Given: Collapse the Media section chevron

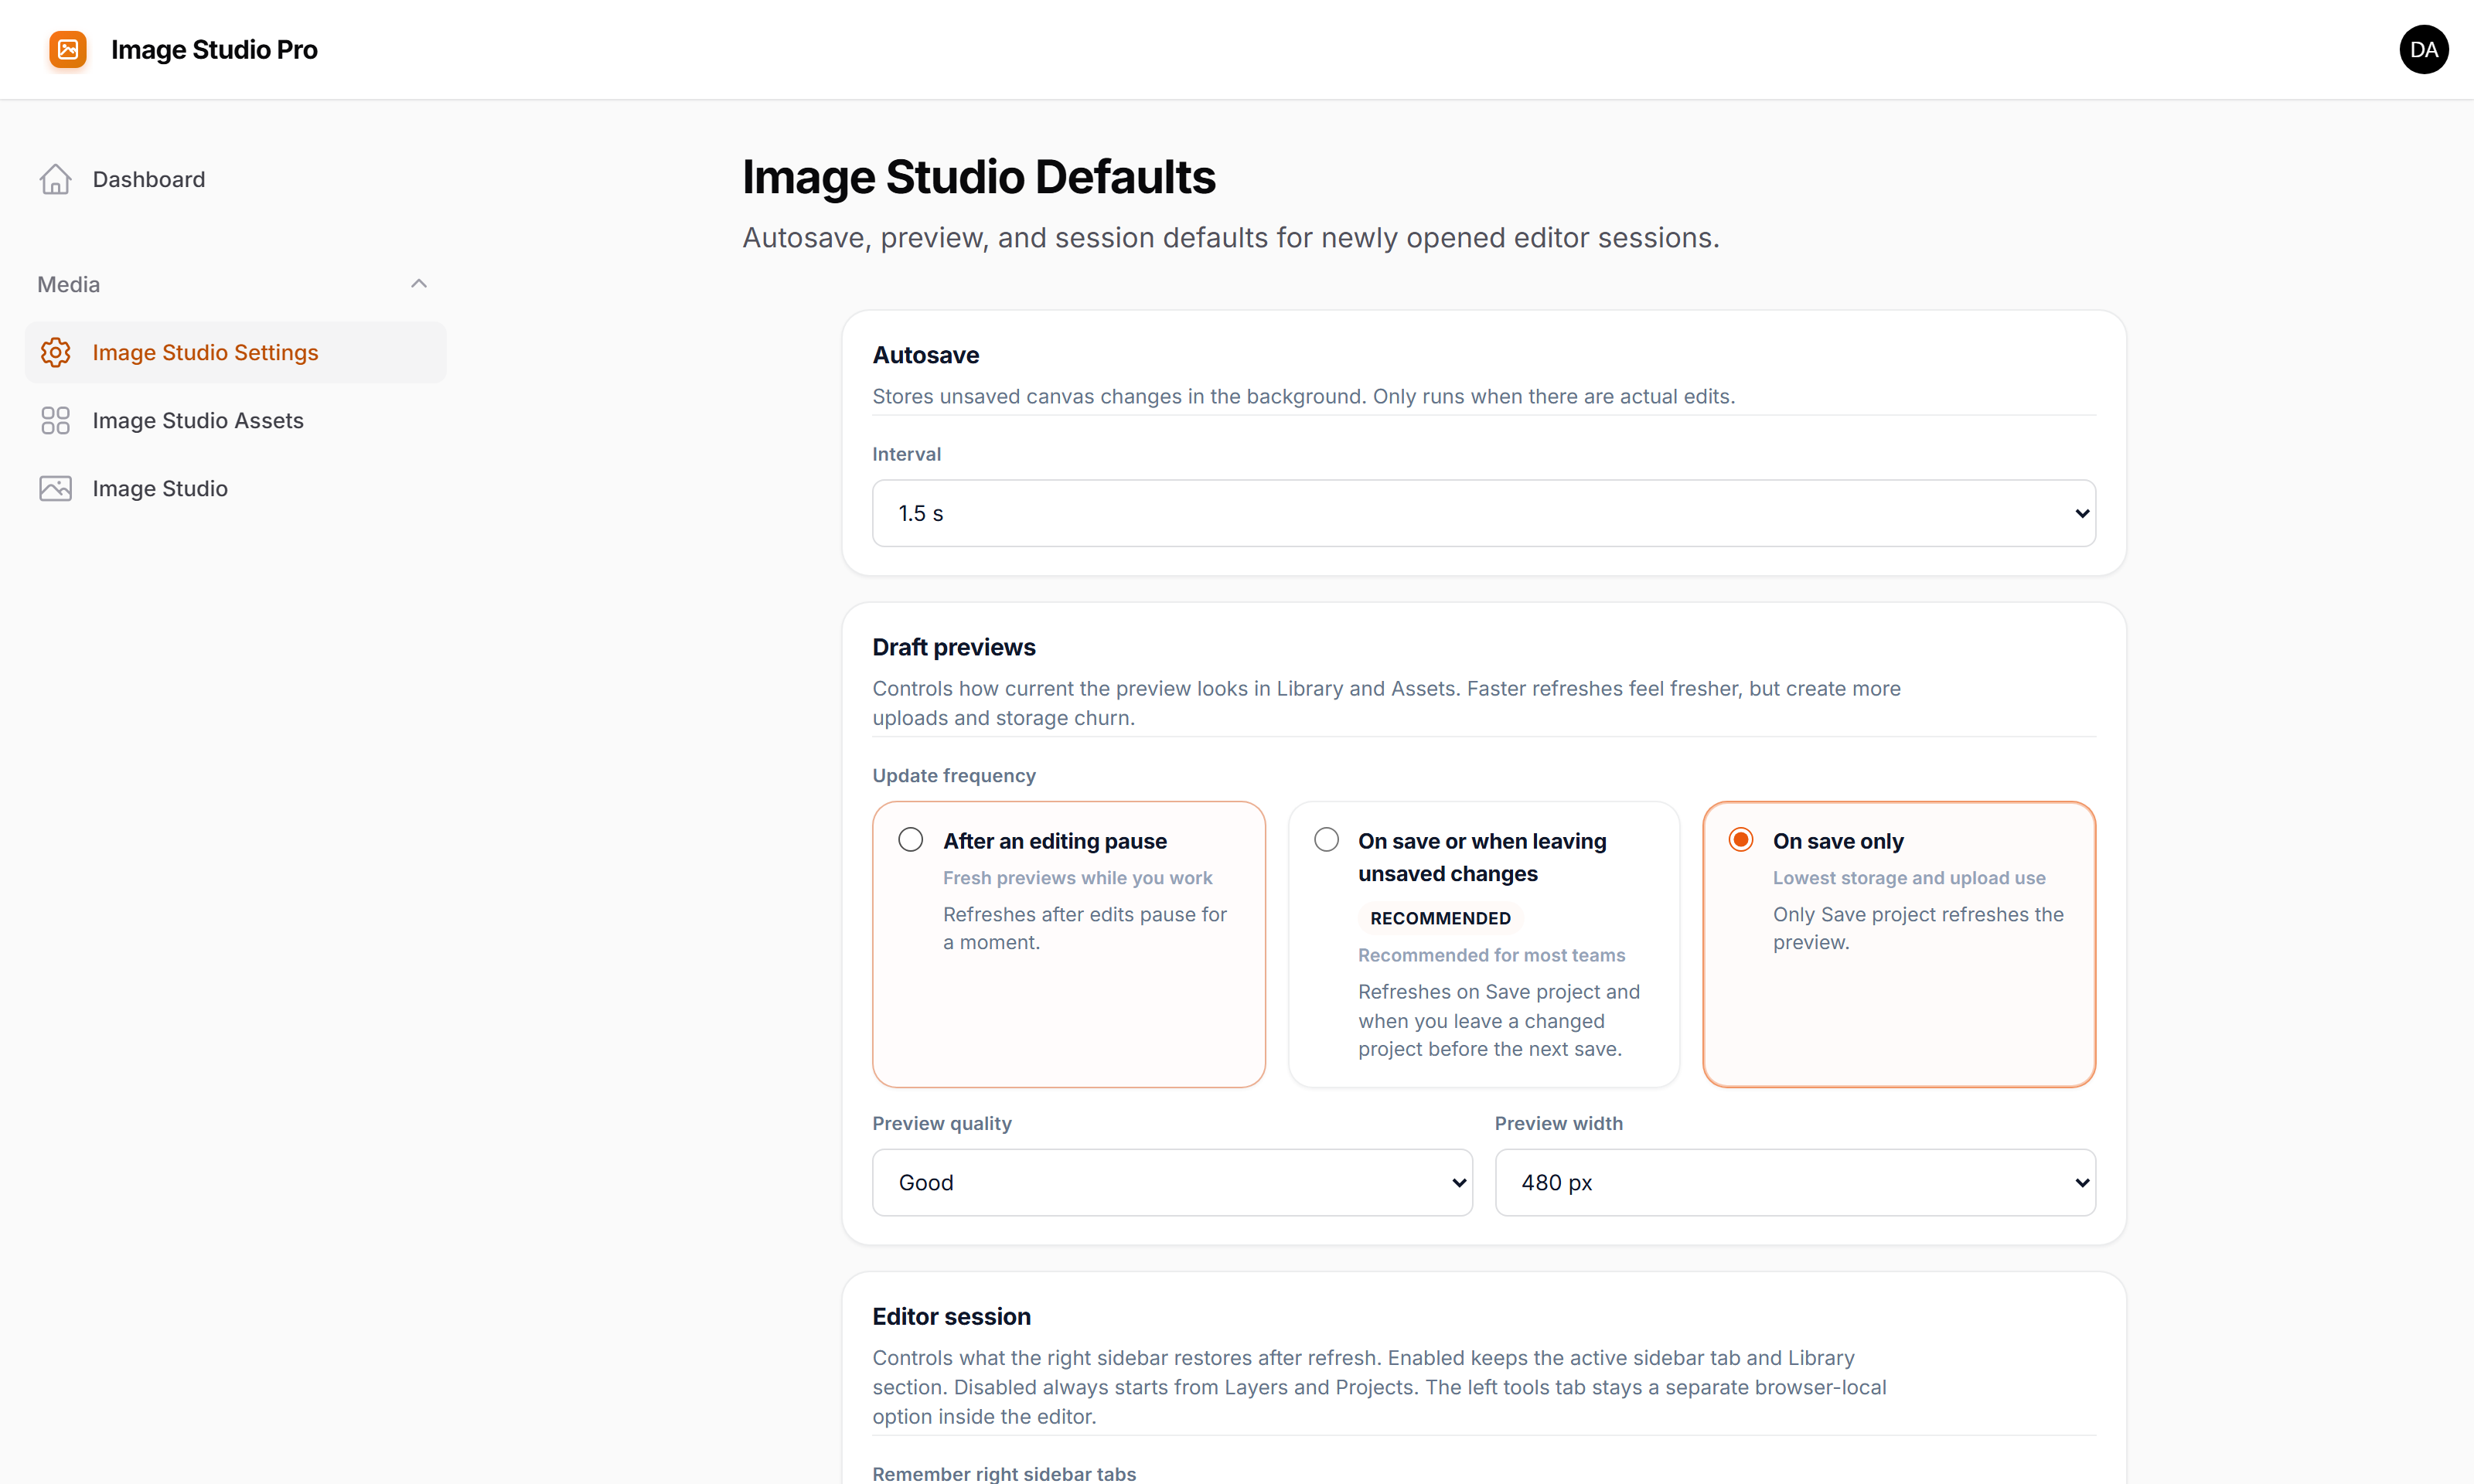Looking at the screenshot, I should [419, 284].
